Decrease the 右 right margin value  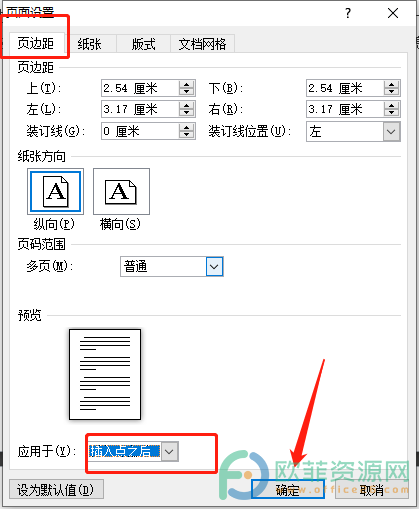pos(392,113)
